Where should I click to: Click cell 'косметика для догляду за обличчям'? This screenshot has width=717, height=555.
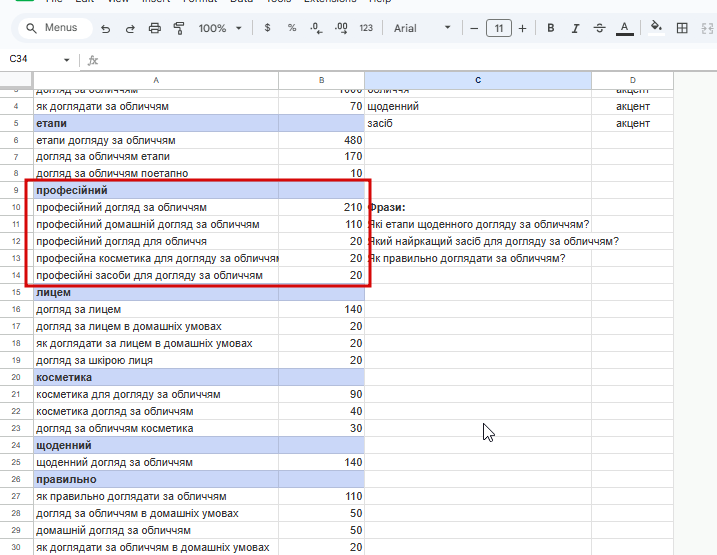point(156,395)
